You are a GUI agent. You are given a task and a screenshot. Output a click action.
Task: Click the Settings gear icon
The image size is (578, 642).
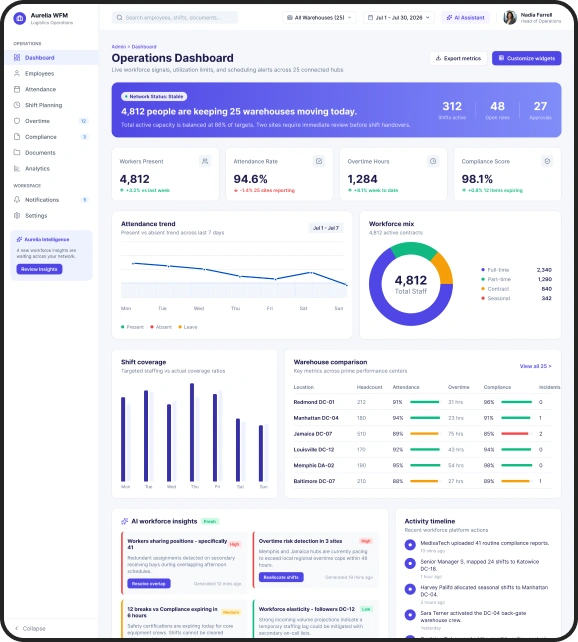(x=17, y=215)
